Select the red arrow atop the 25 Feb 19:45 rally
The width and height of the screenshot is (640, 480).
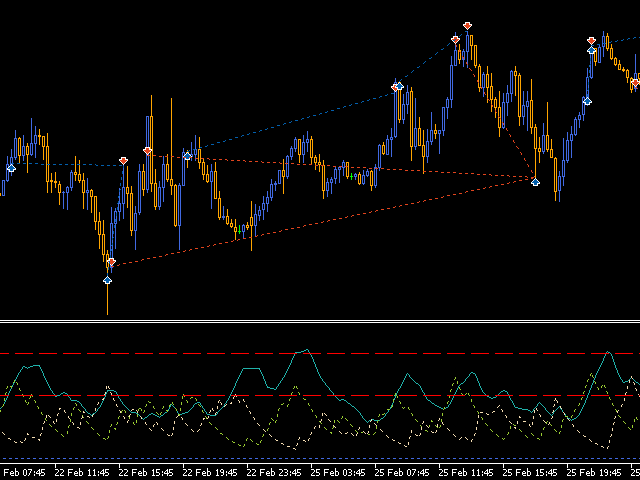[591, 41]
